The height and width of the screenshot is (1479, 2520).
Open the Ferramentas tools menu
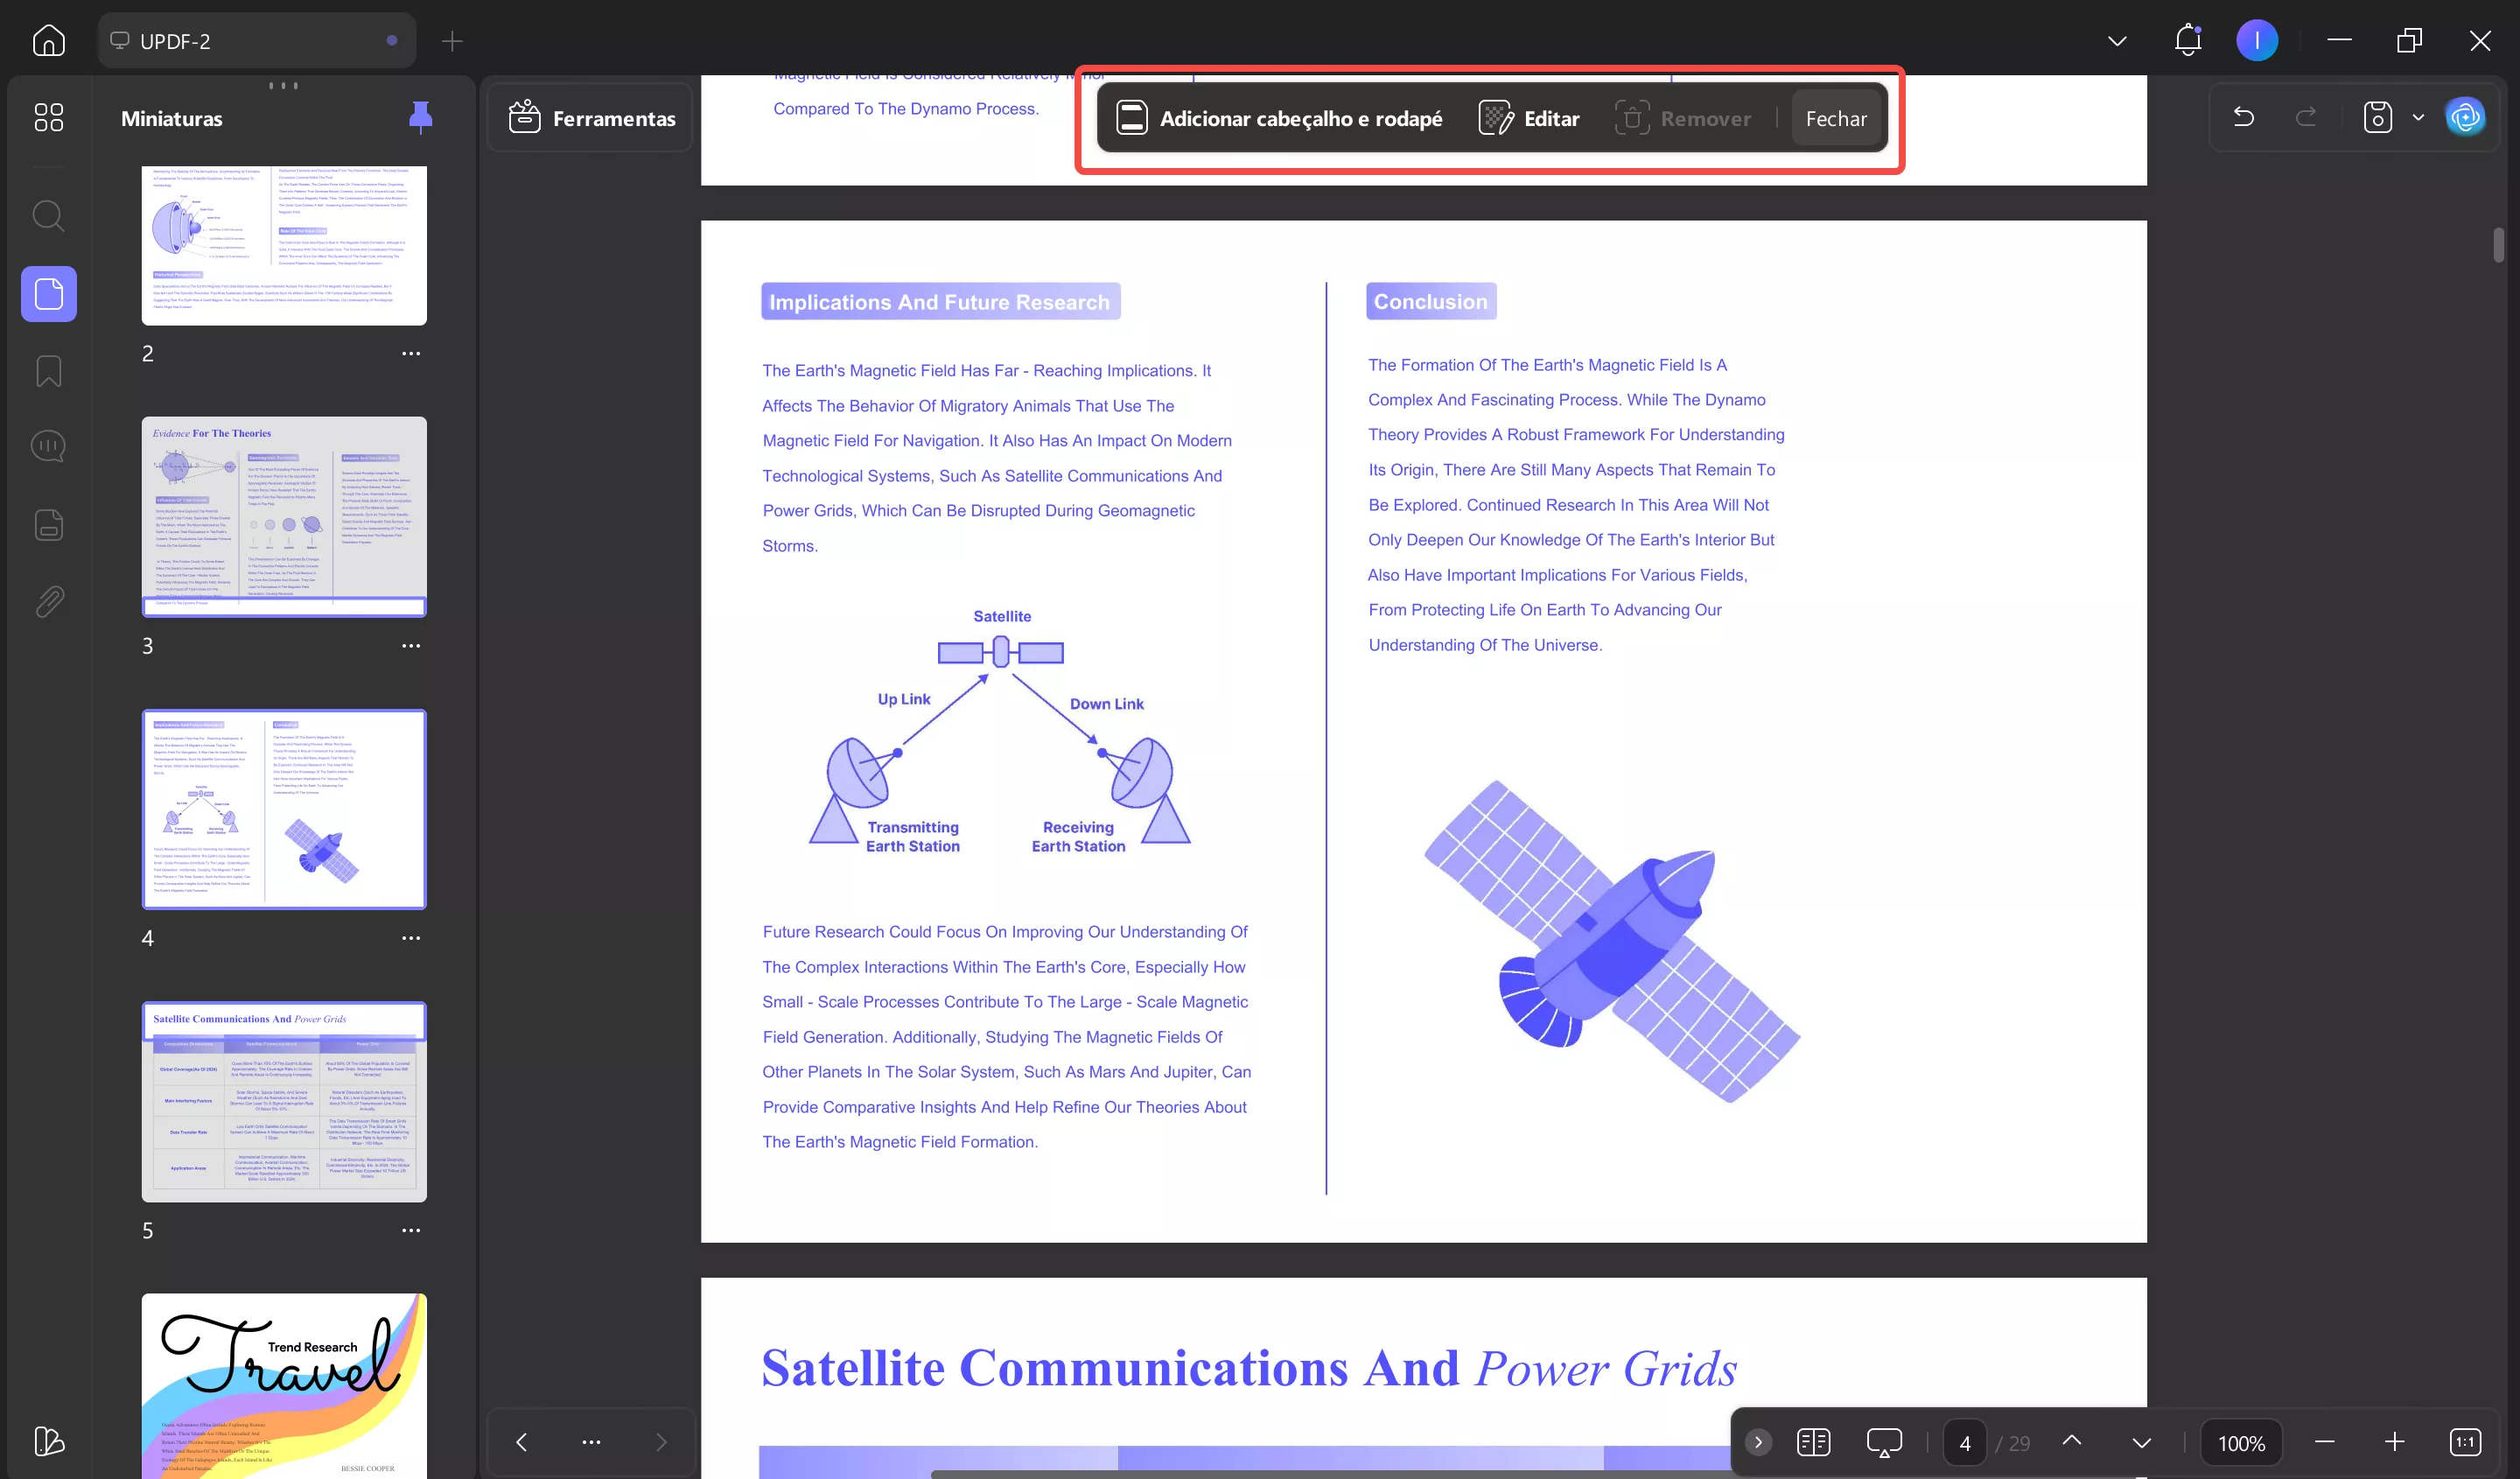pos(592,118)
